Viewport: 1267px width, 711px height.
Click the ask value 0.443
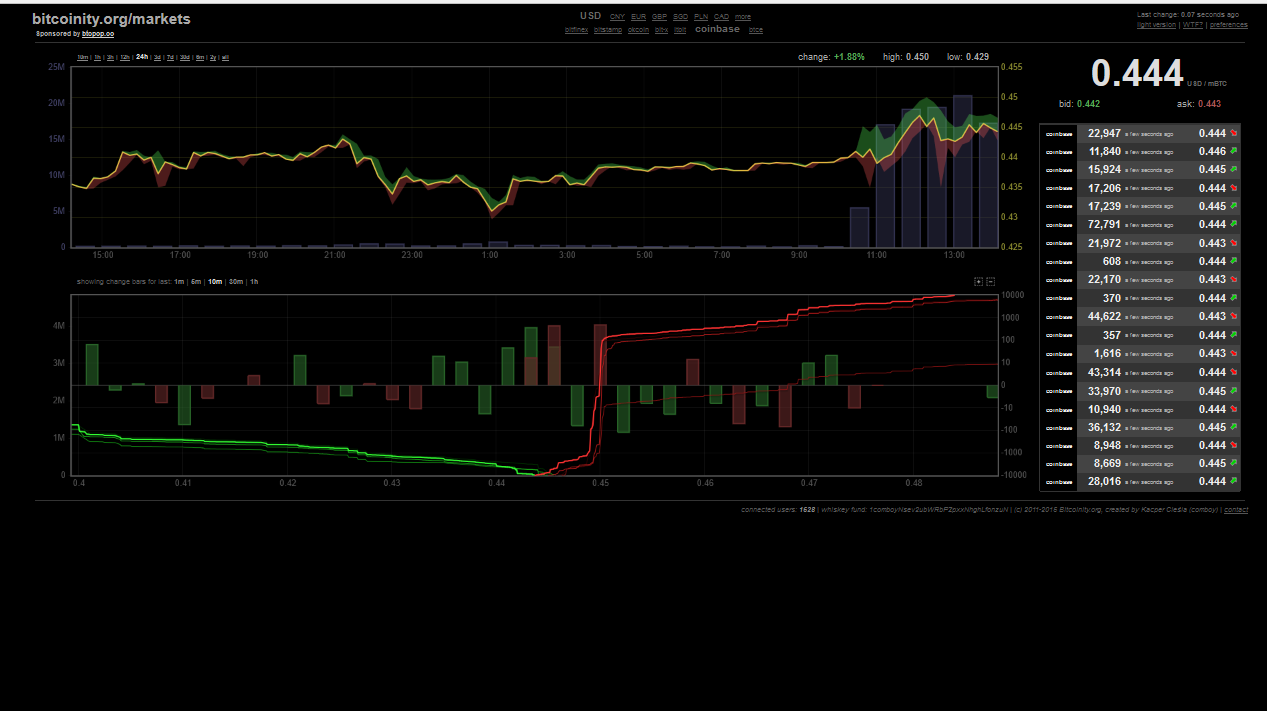1209,104
